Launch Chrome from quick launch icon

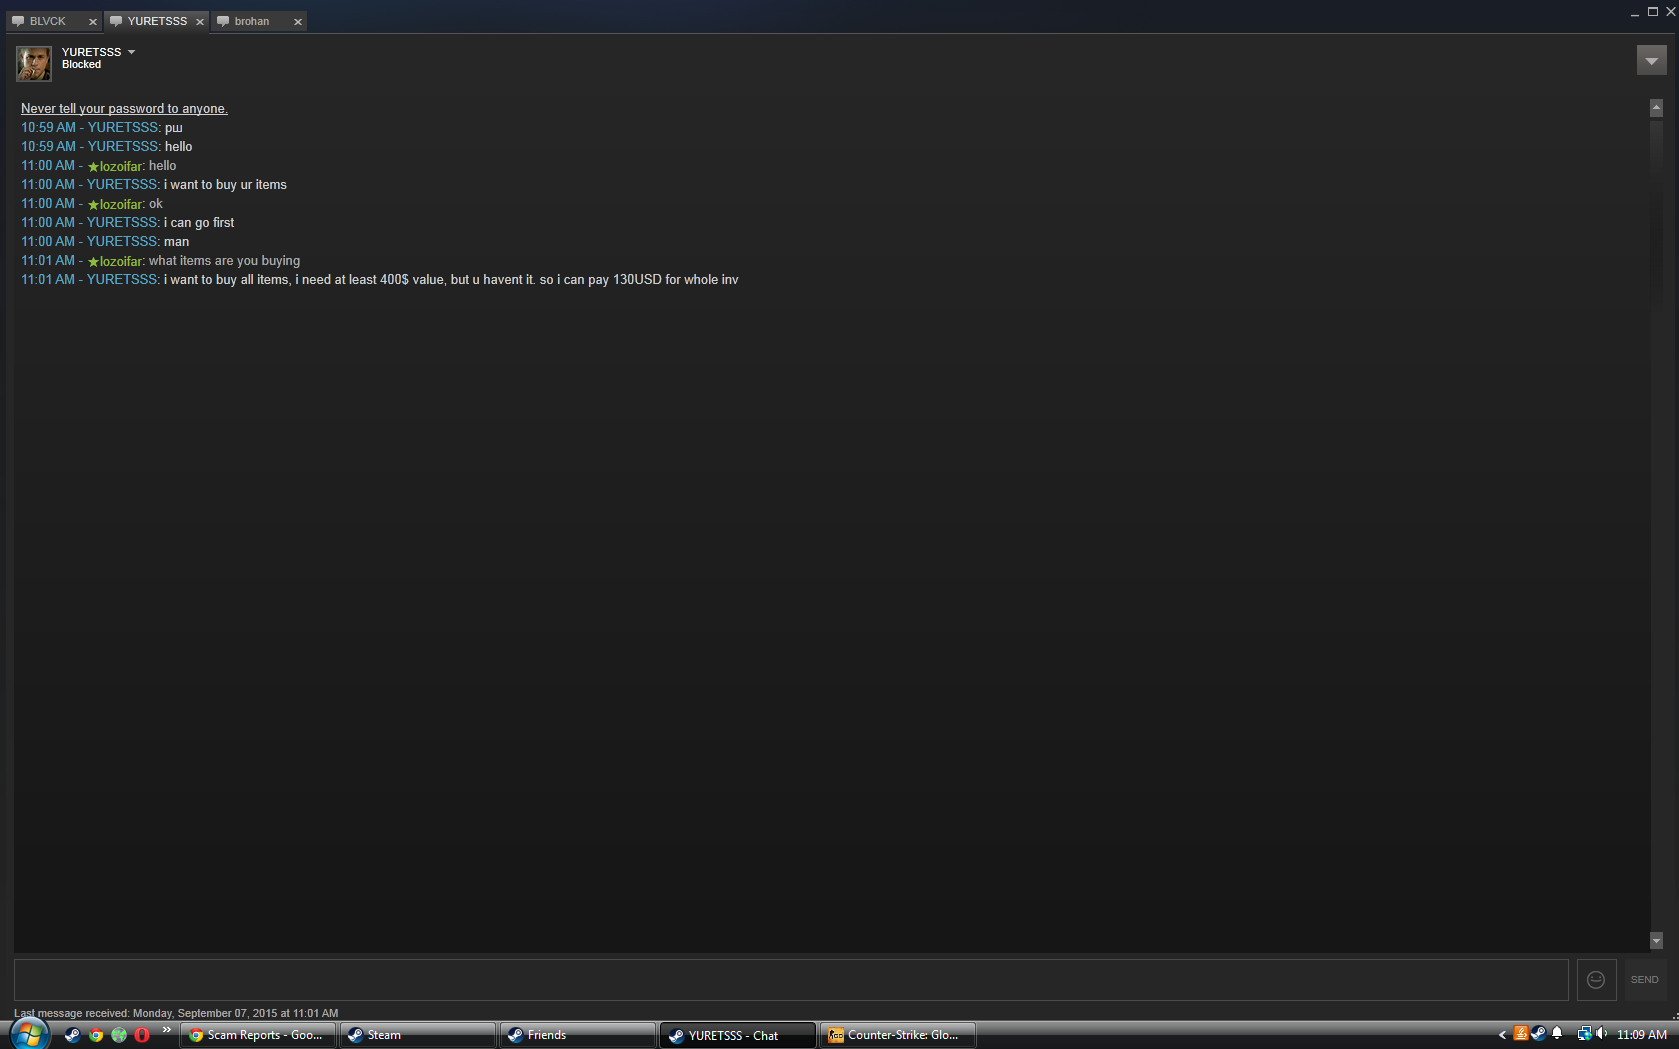coord(96,1035)
